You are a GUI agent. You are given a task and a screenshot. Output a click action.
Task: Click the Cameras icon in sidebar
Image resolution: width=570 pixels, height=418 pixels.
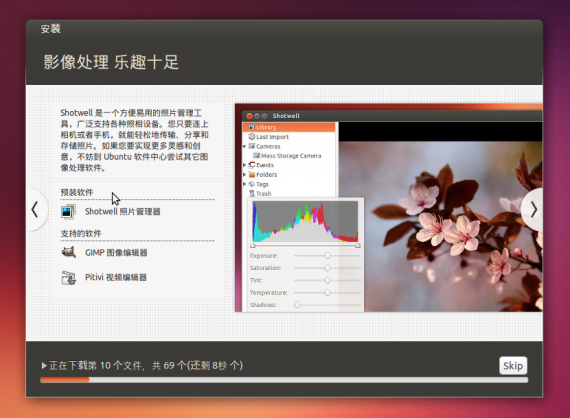click(x=252, y=146)
